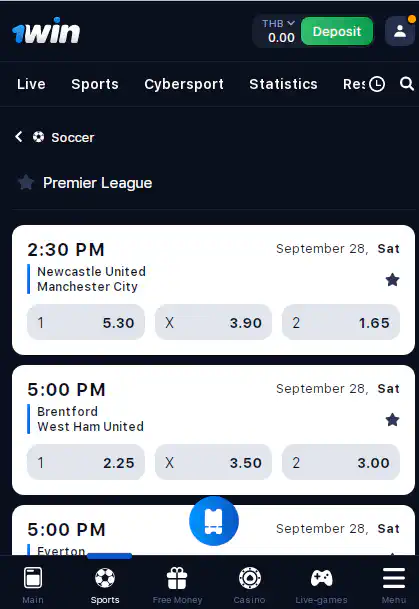Screen dimensions: 419x609
Task: Open Main tab in bottom navigation
Action: tap(33, 585)
